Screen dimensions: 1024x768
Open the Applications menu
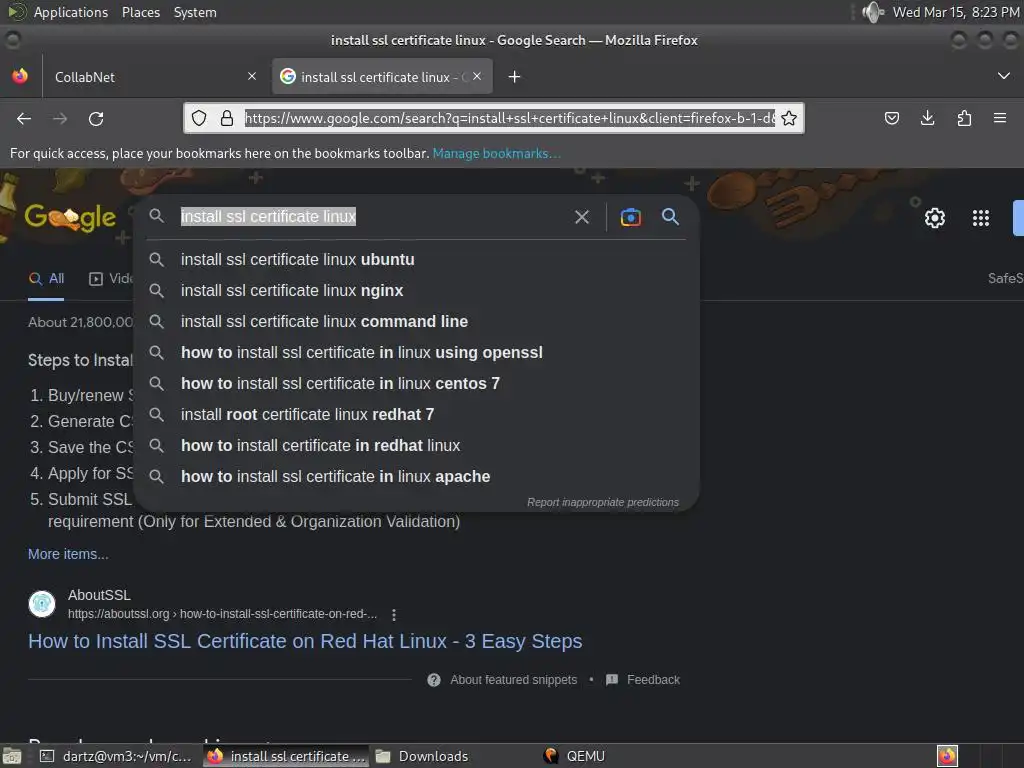coord(71,12)
